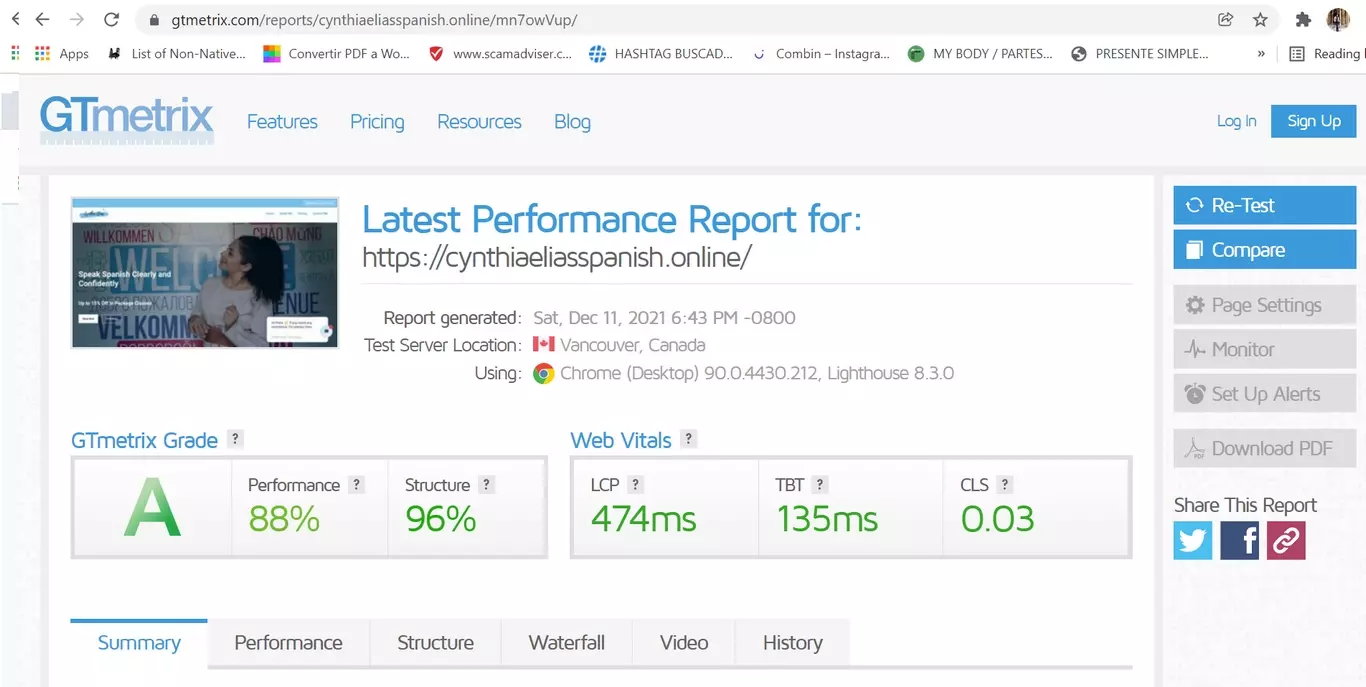This screenshot has height=687, width=1366.
Task: Click the Log In link
Action: [1236, 121]
